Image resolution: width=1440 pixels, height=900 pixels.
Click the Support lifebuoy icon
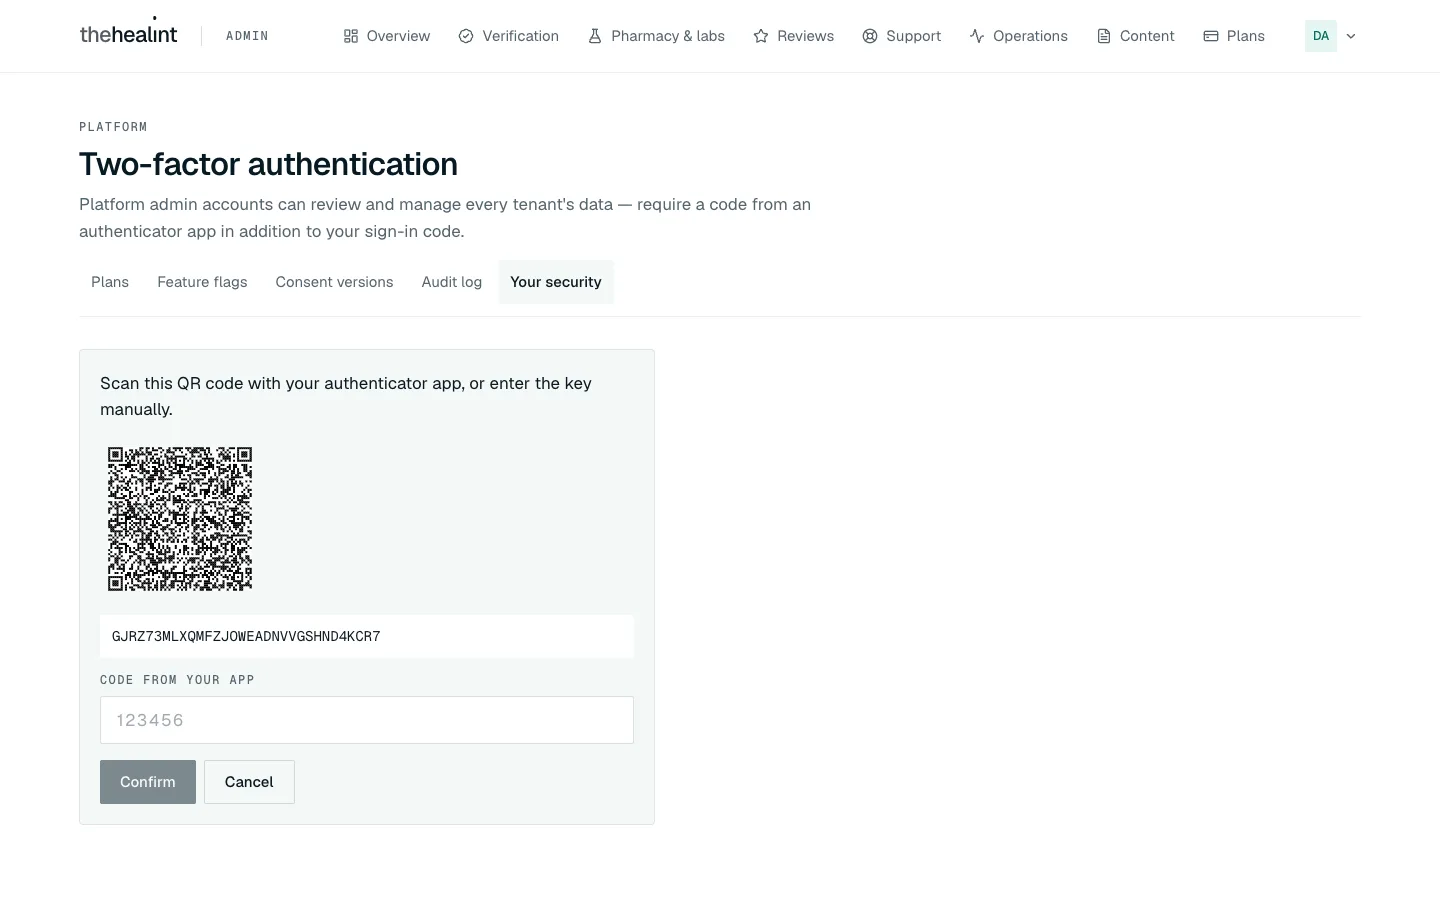point(870,36)
